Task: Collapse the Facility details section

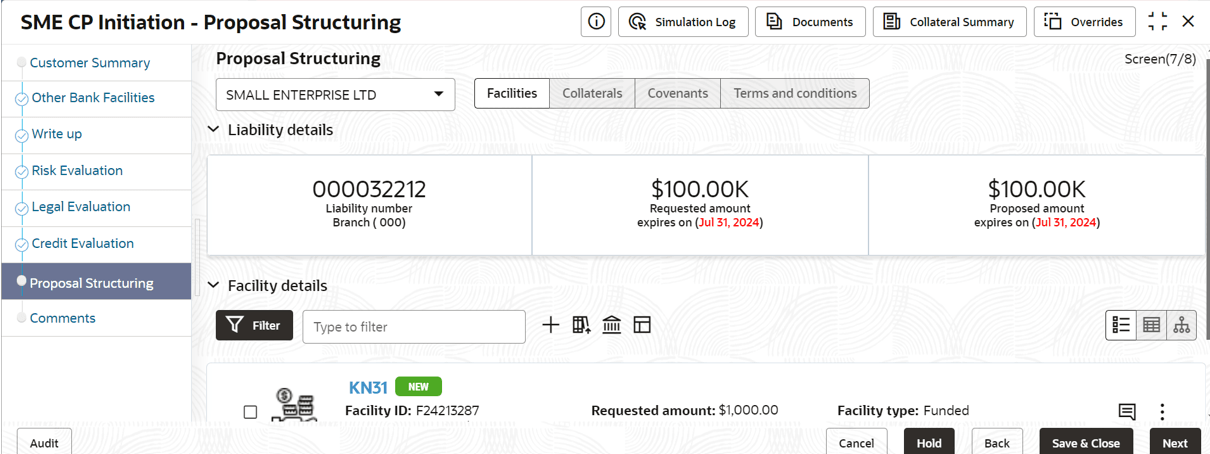Action: point(213,286)
